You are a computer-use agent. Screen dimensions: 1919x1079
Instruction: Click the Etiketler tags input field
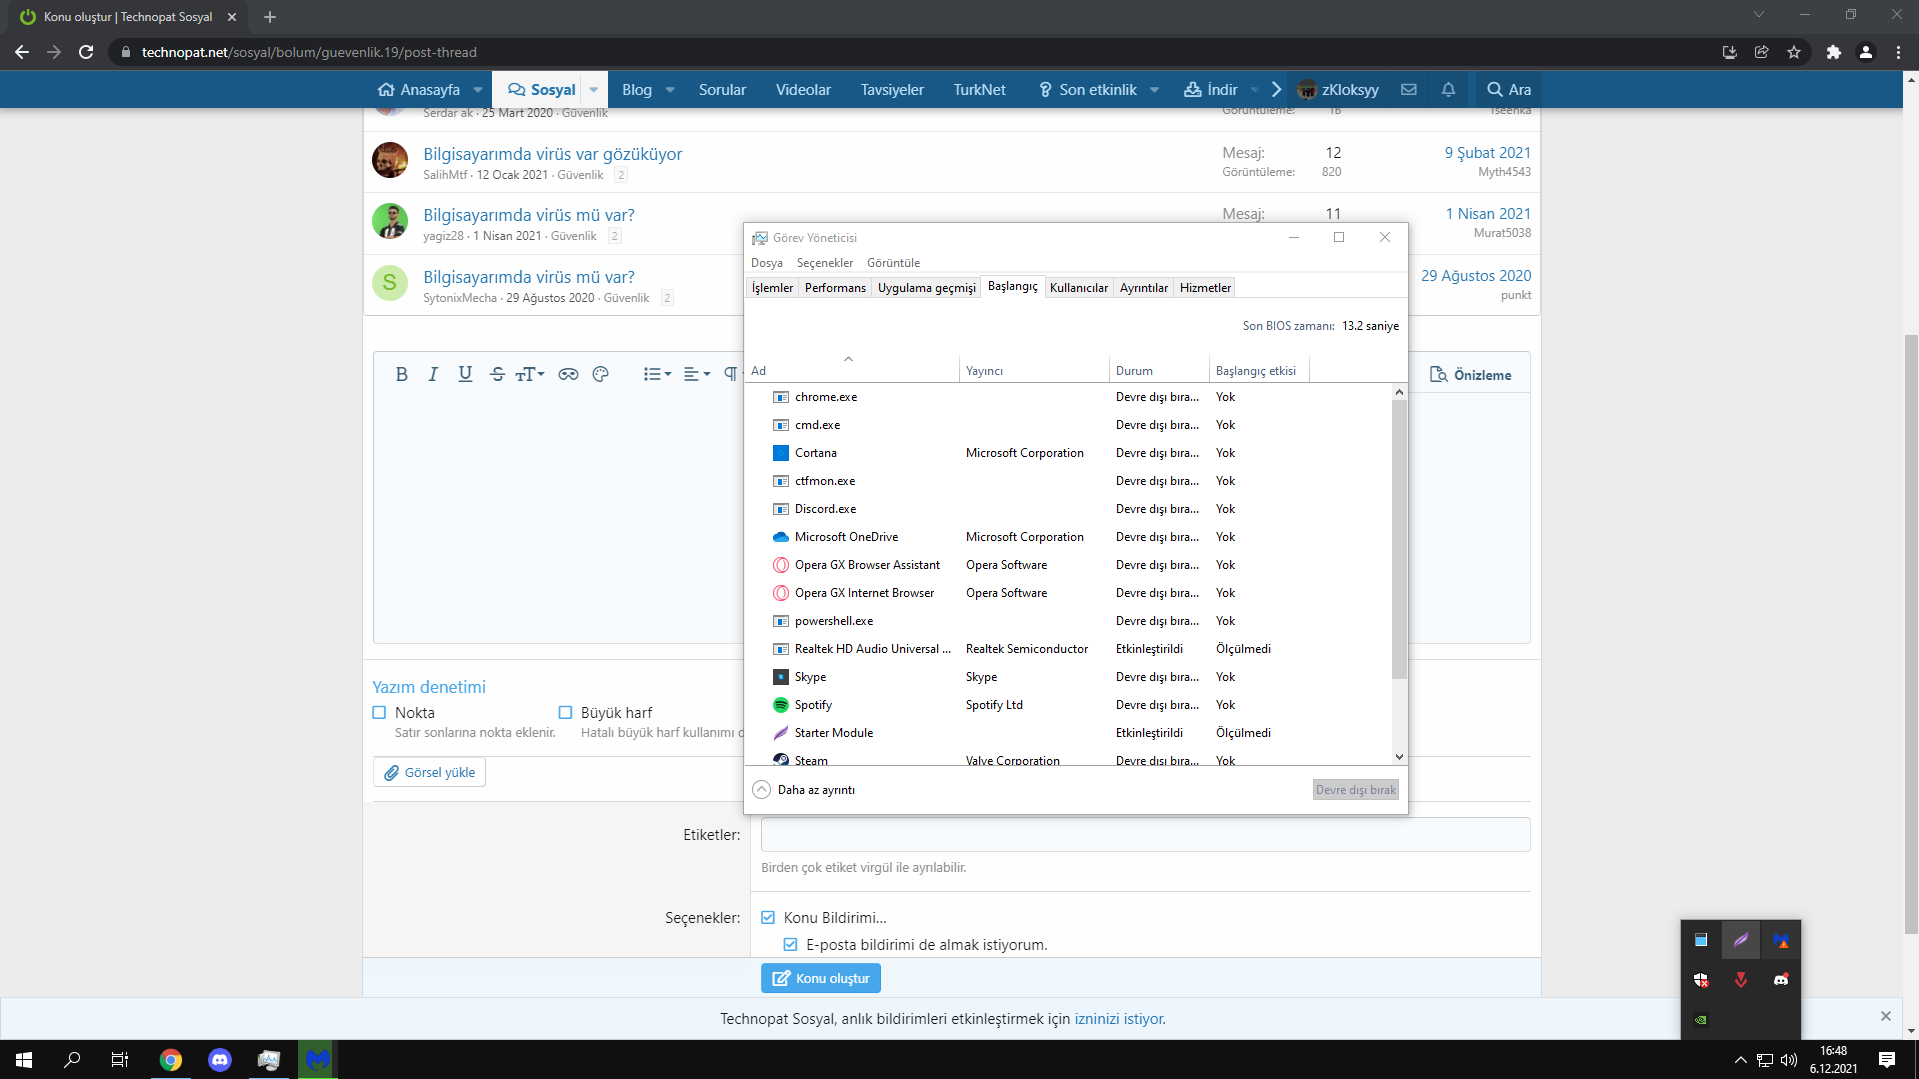tap(1146, 834)
